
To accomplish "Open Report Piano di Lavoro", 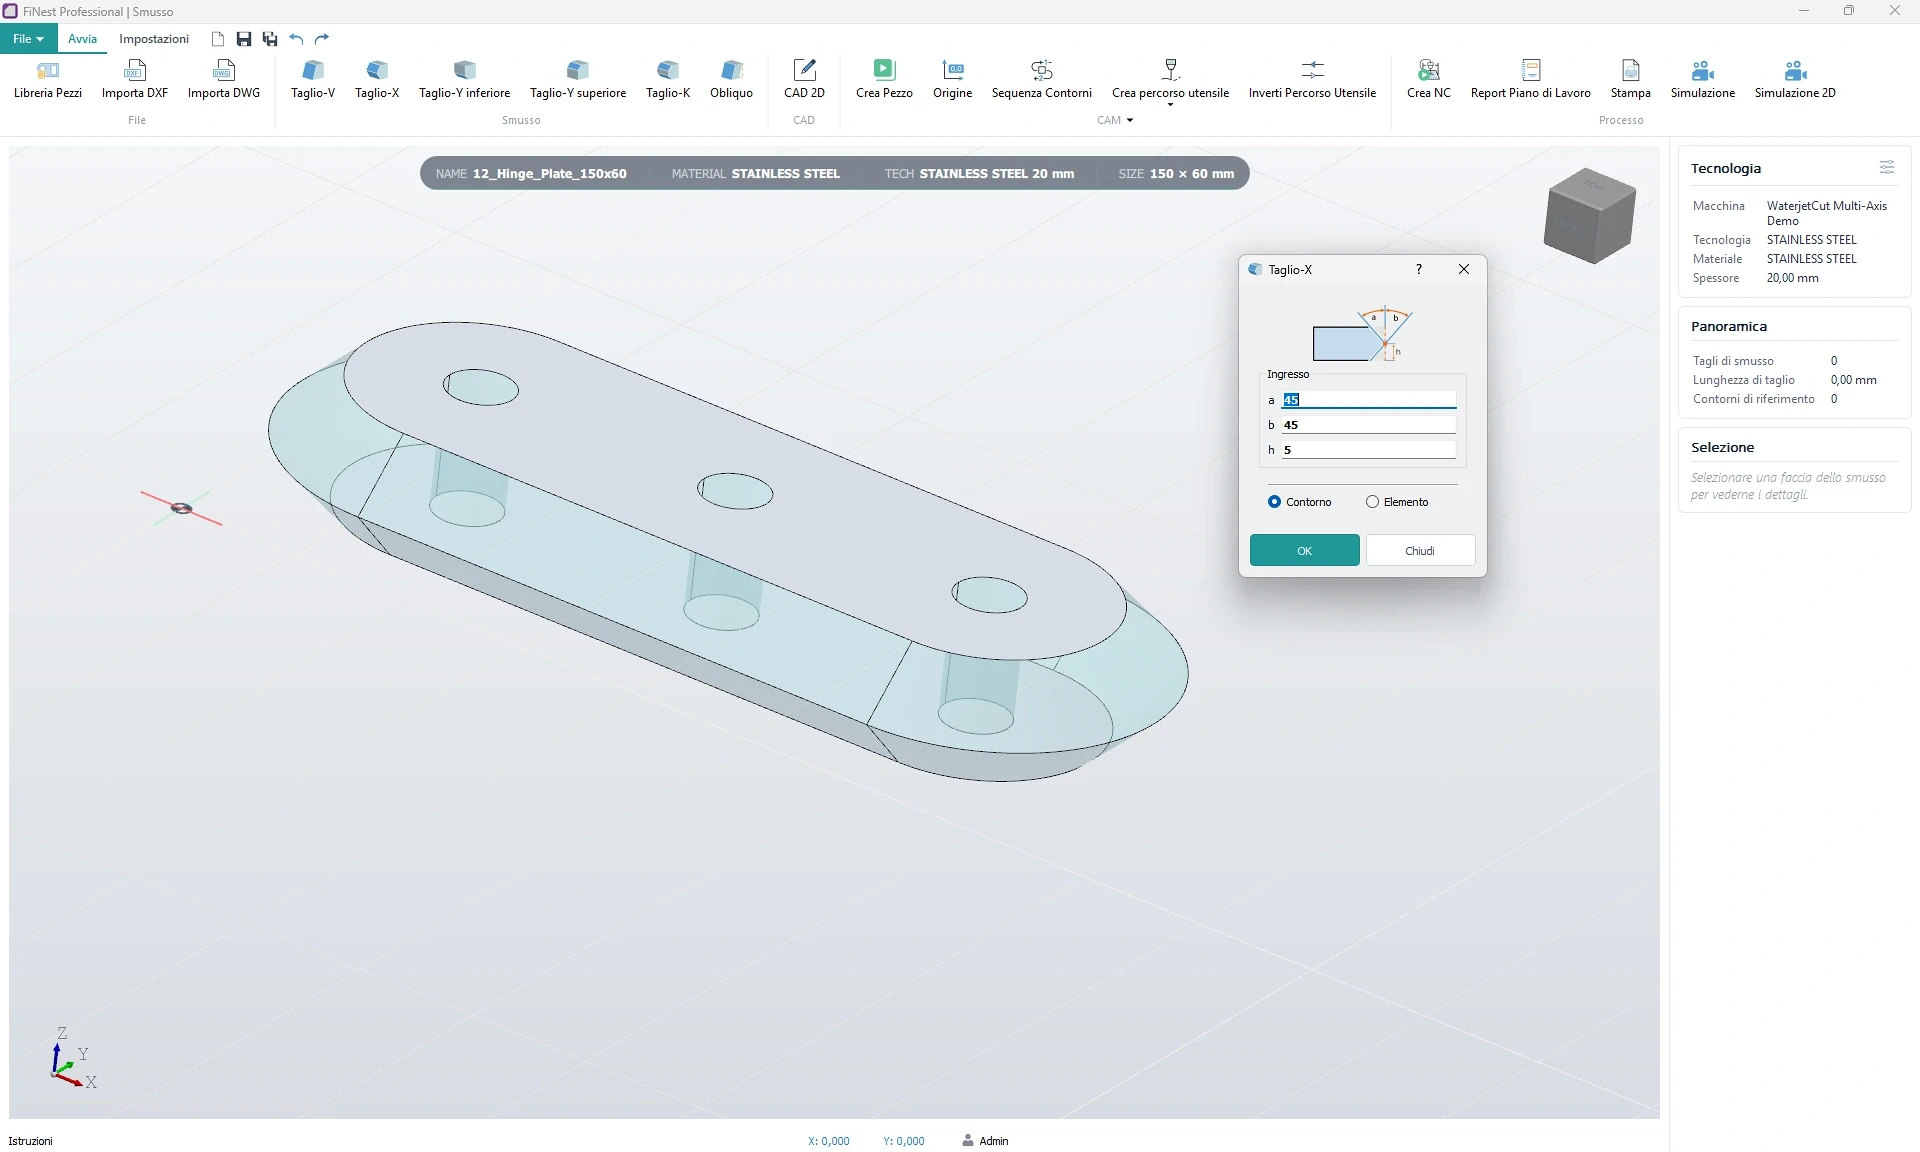I will pos(1530,79).
